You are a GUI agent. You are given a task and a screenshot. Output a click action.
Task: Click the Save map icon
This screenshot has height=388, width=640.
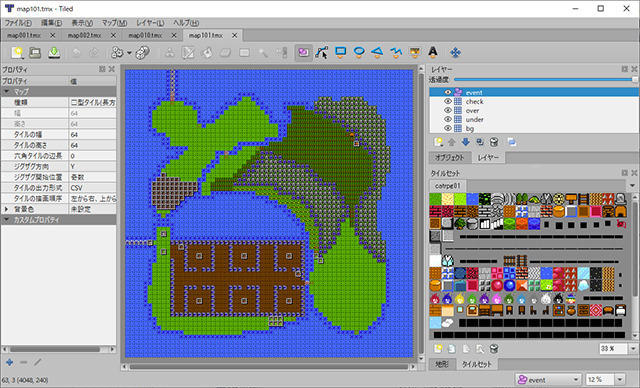54,52
